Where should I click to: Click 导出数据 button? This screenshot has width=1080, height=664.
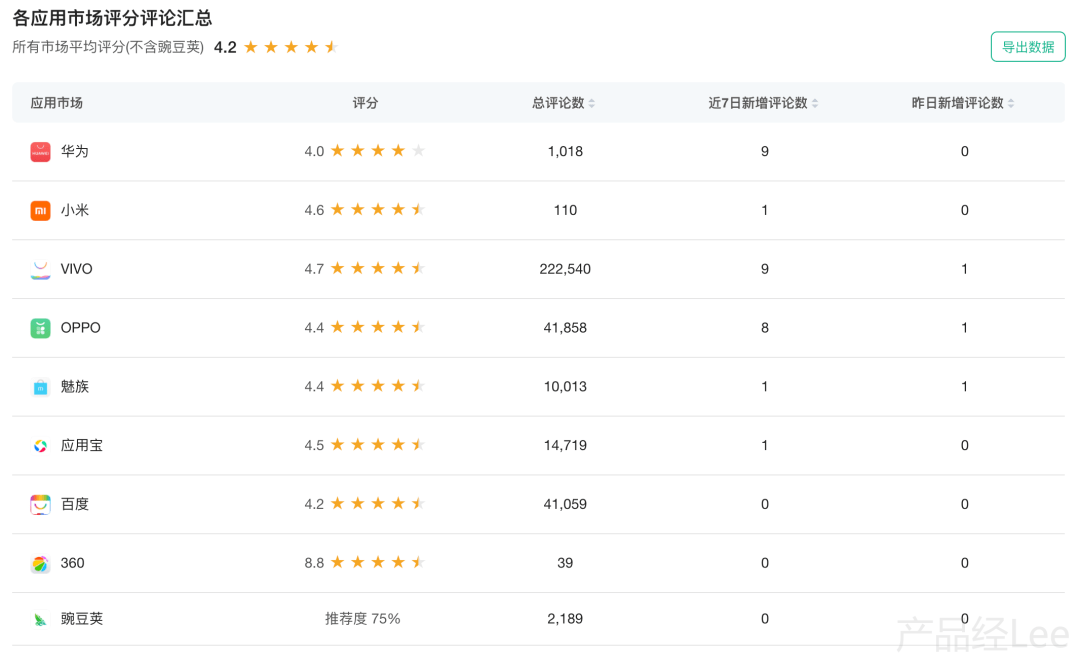tap(1028, 47)
